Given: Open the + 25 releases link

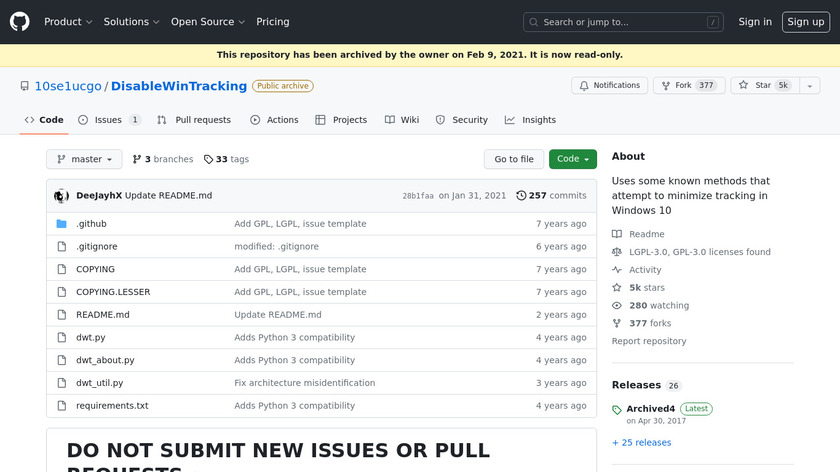Looking at the screenshot, I should (641, 442).
